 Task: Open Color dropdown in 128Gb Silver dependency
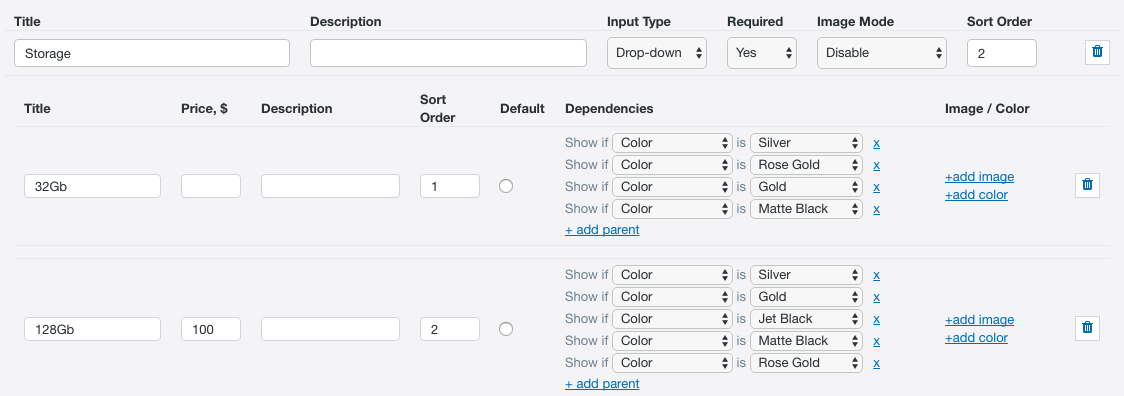pos(672,275)
